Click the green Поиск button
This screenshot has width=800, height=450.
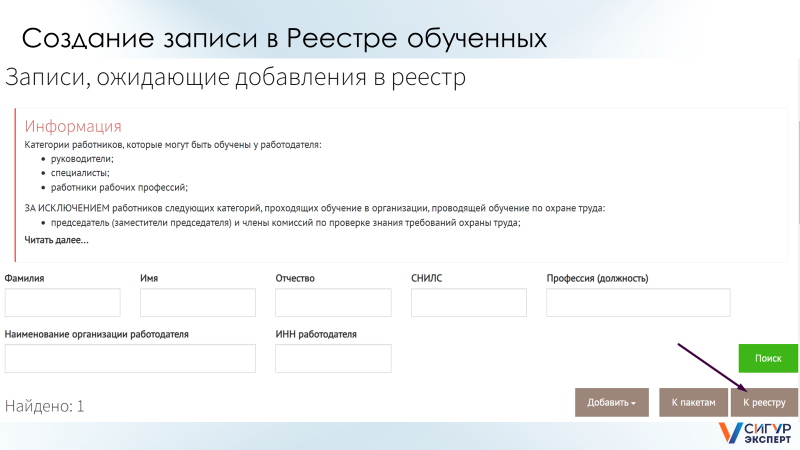pos(768,358)
